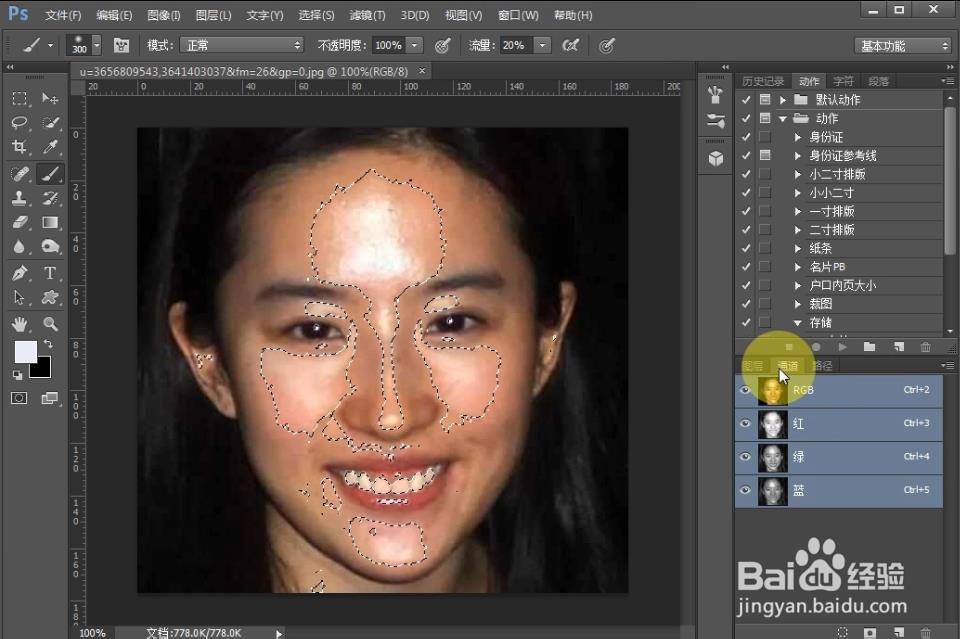This screenshot has height=639, width=960.
Task: Toggle checkmark for 小二寸排版 action
Action: coord(746,174)
